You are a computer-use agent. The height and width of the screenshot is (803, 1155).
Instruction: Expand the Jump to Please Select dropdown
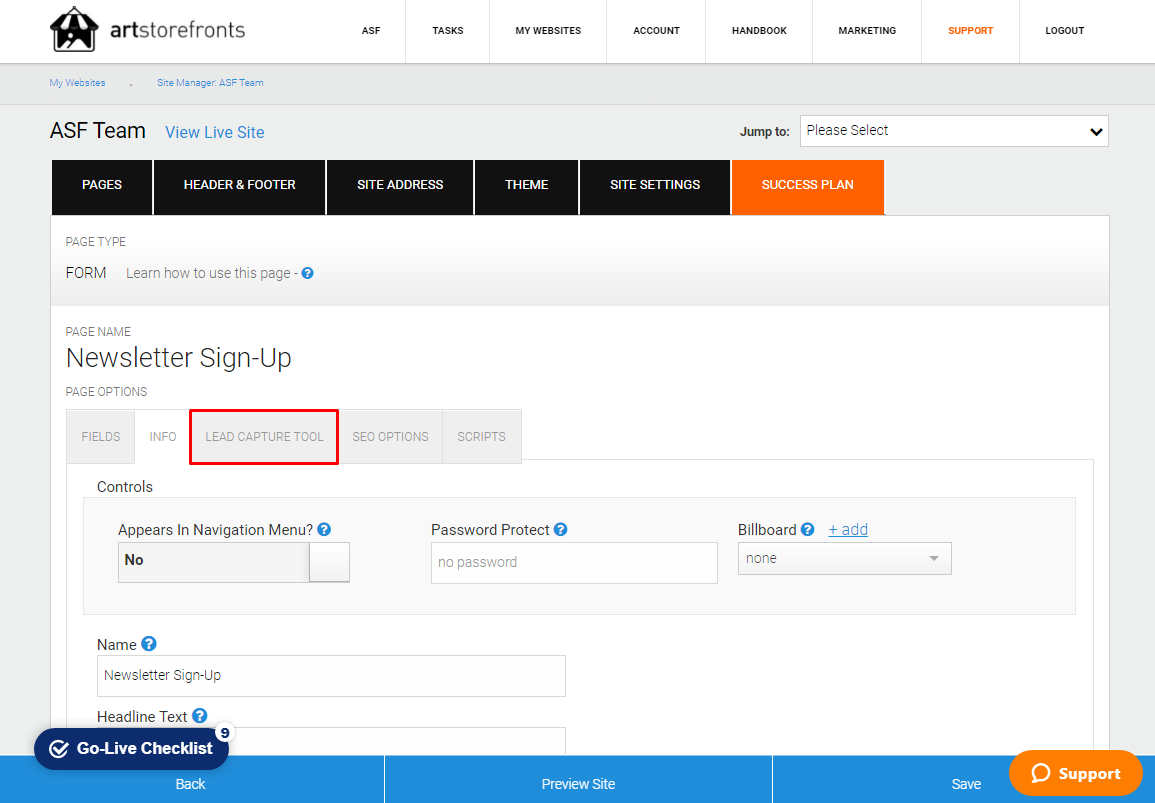pos(954,131)
